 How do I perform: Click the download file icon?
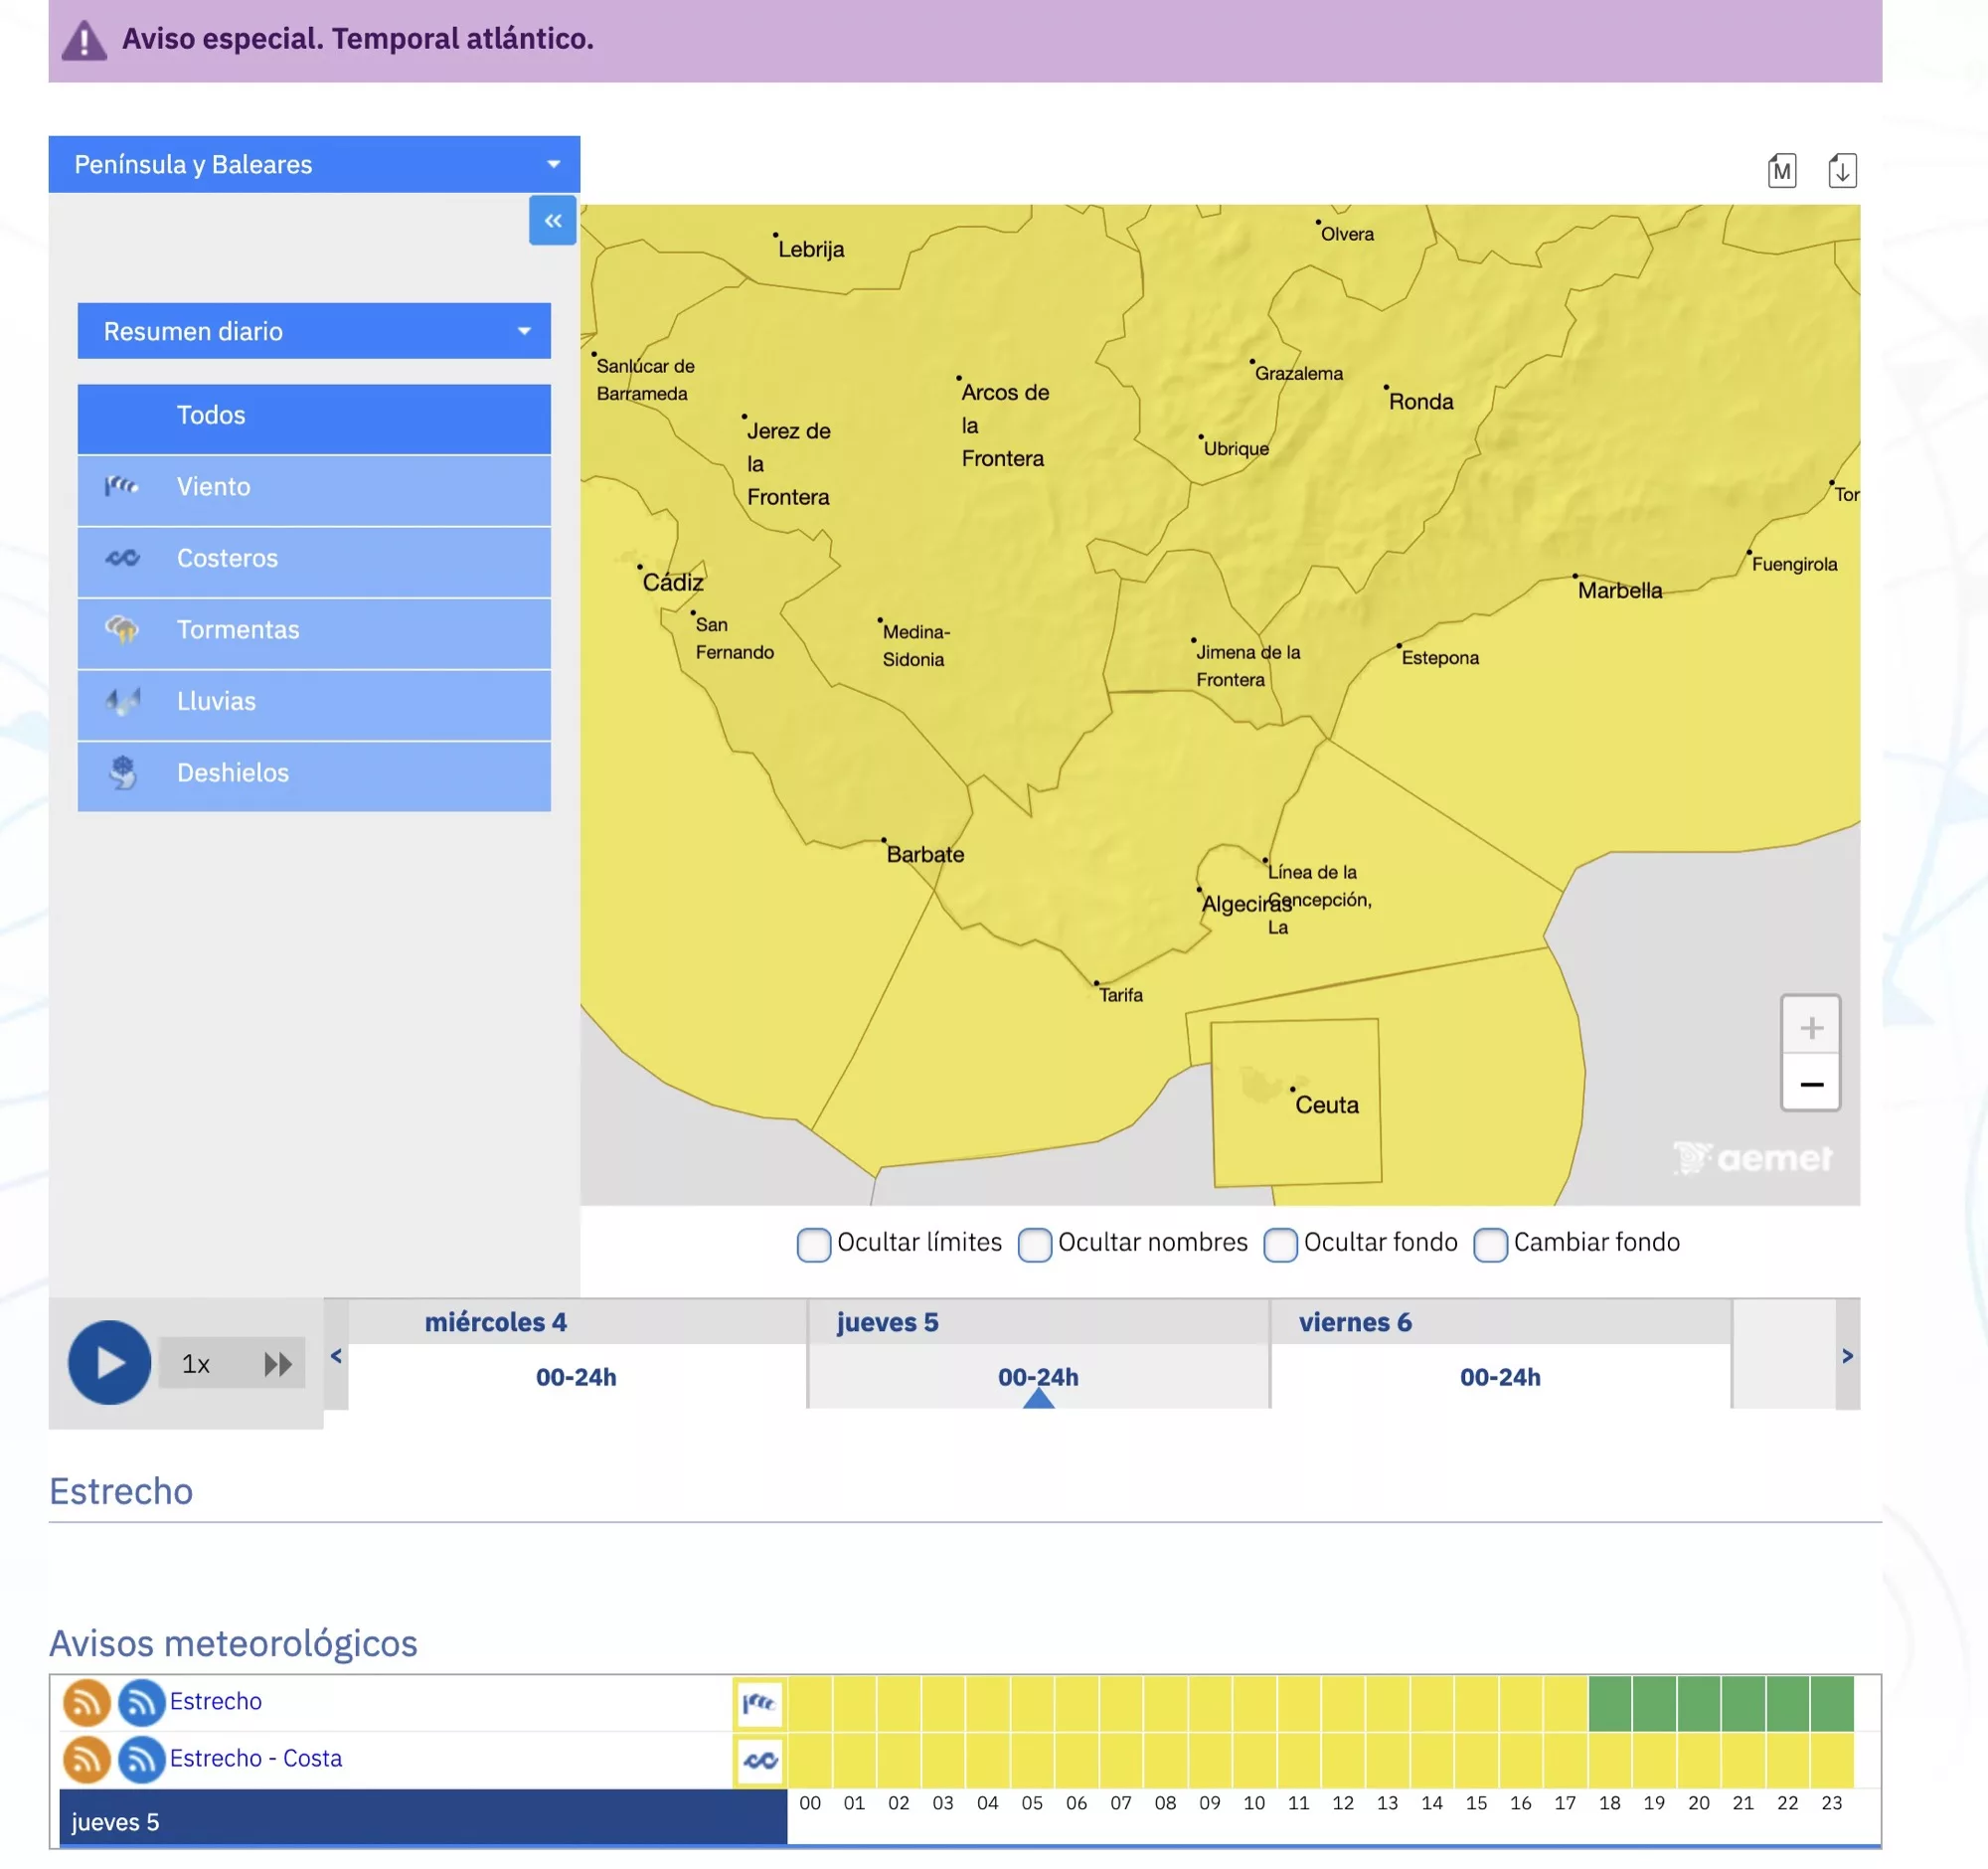pyautogui.click(x=1842, y=171)
